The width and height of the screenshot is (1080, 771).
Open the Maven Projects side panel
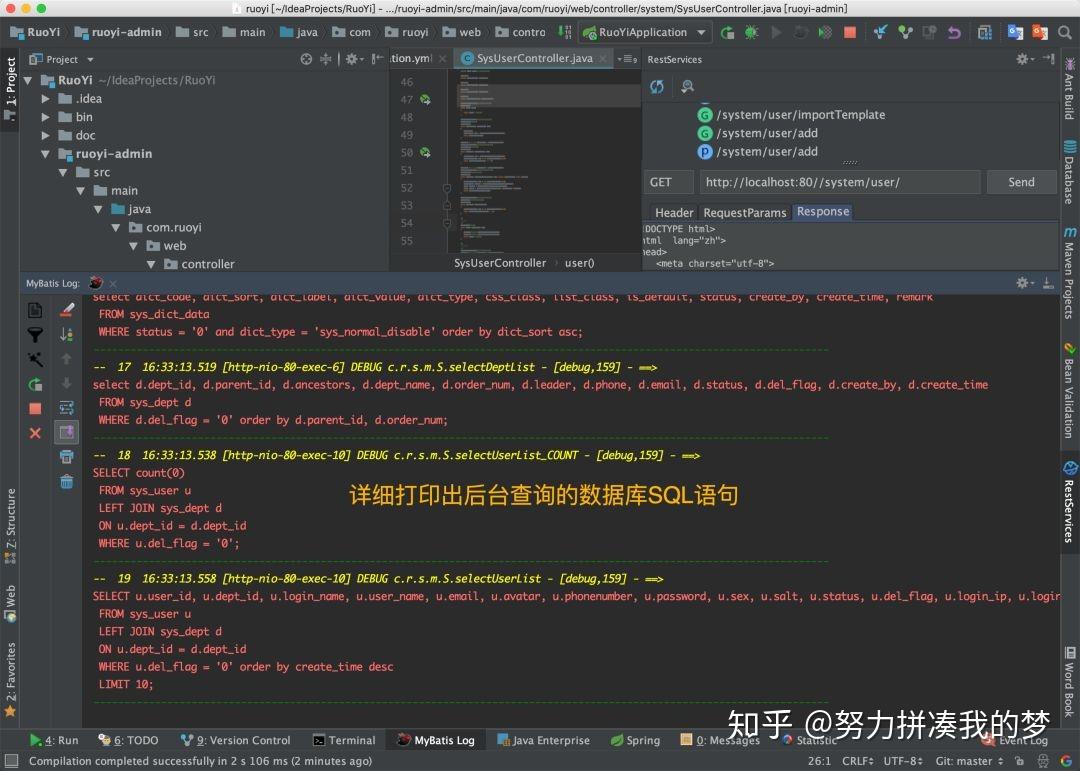tap(1069, 272)
